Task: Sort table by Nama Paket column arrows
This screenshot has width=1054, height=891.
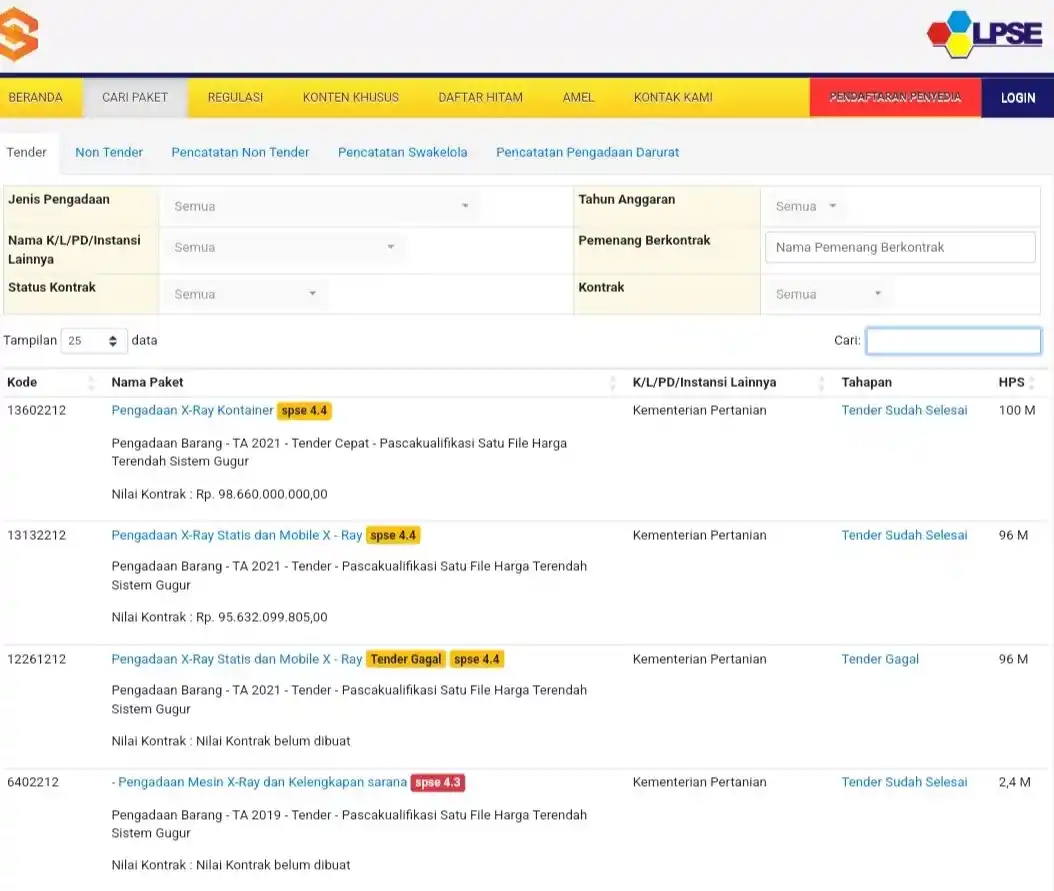Action: [613, 383]
